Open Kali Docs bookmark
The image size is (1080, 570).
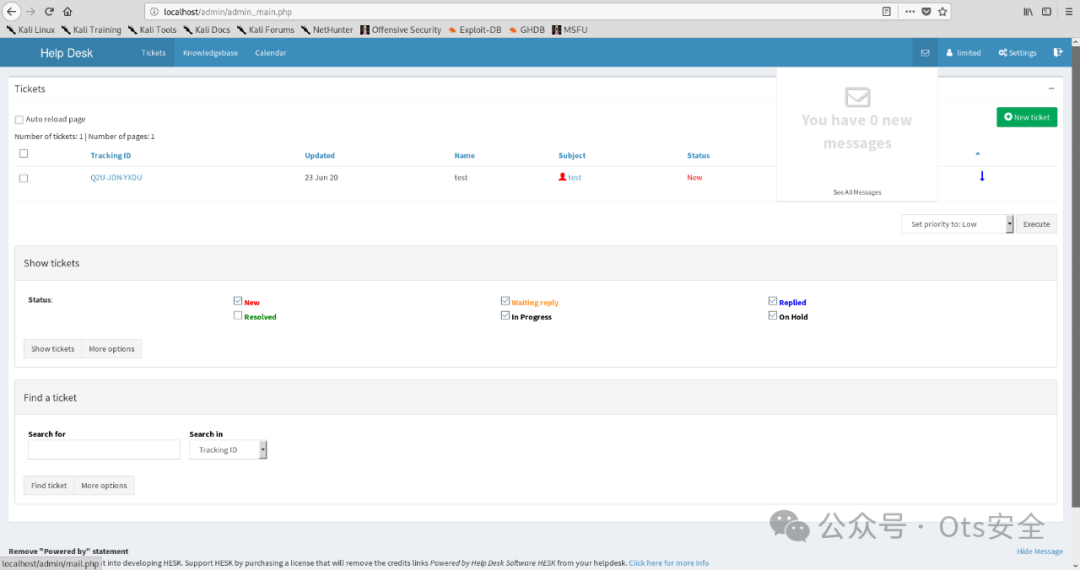[207, 30]
